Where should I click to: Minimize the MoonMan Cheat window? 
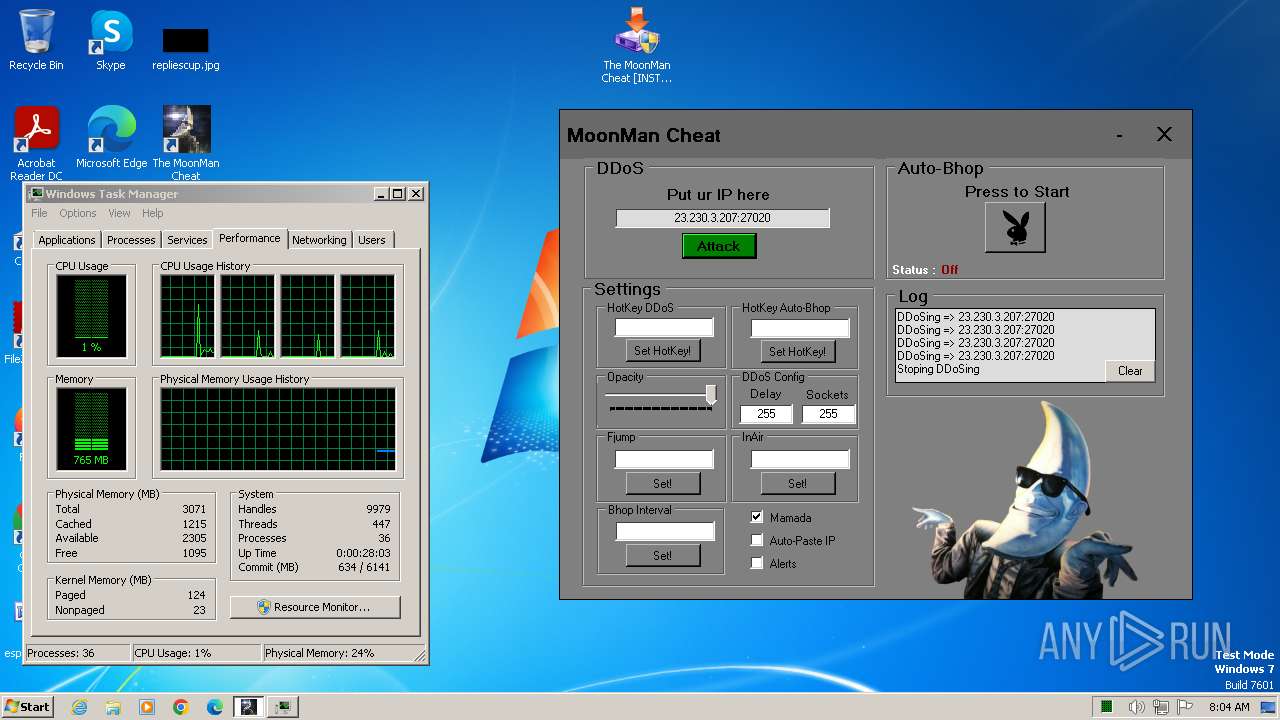(x=1119, y=135)
